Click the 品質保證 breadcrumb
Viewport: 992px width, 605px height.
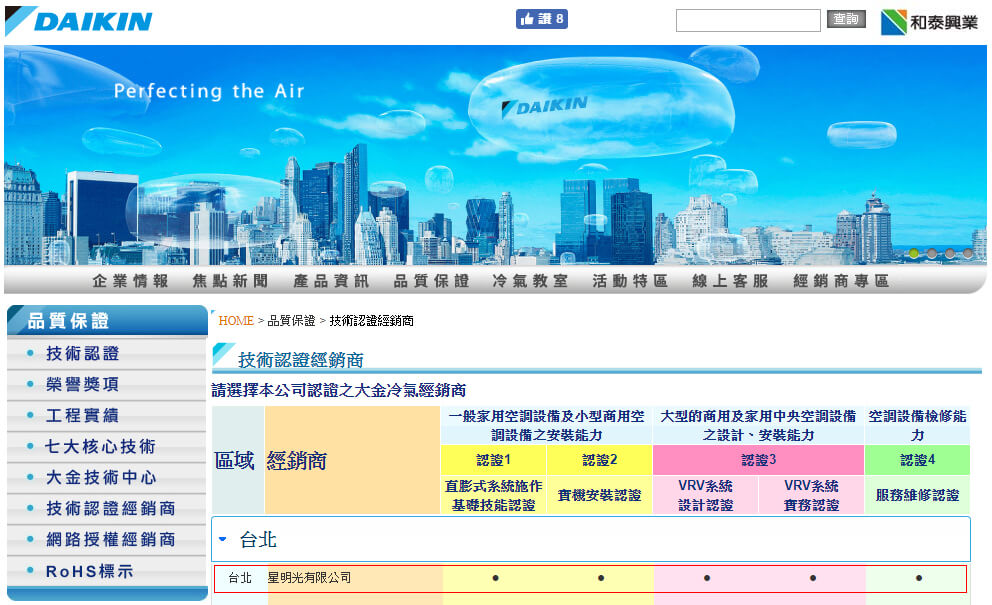[x=291, y=321]
